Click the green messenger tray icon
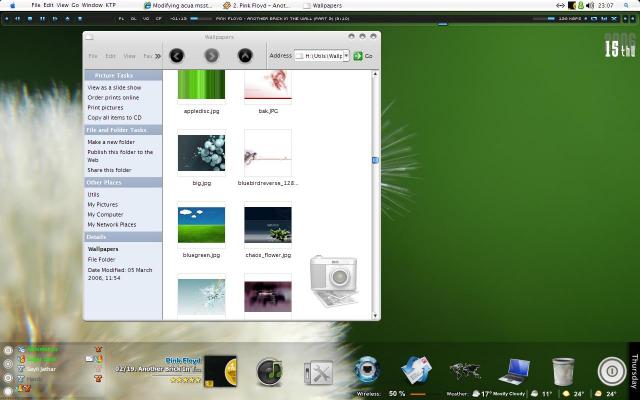This screenshot has width=640, height=400. tap(581, 5)
